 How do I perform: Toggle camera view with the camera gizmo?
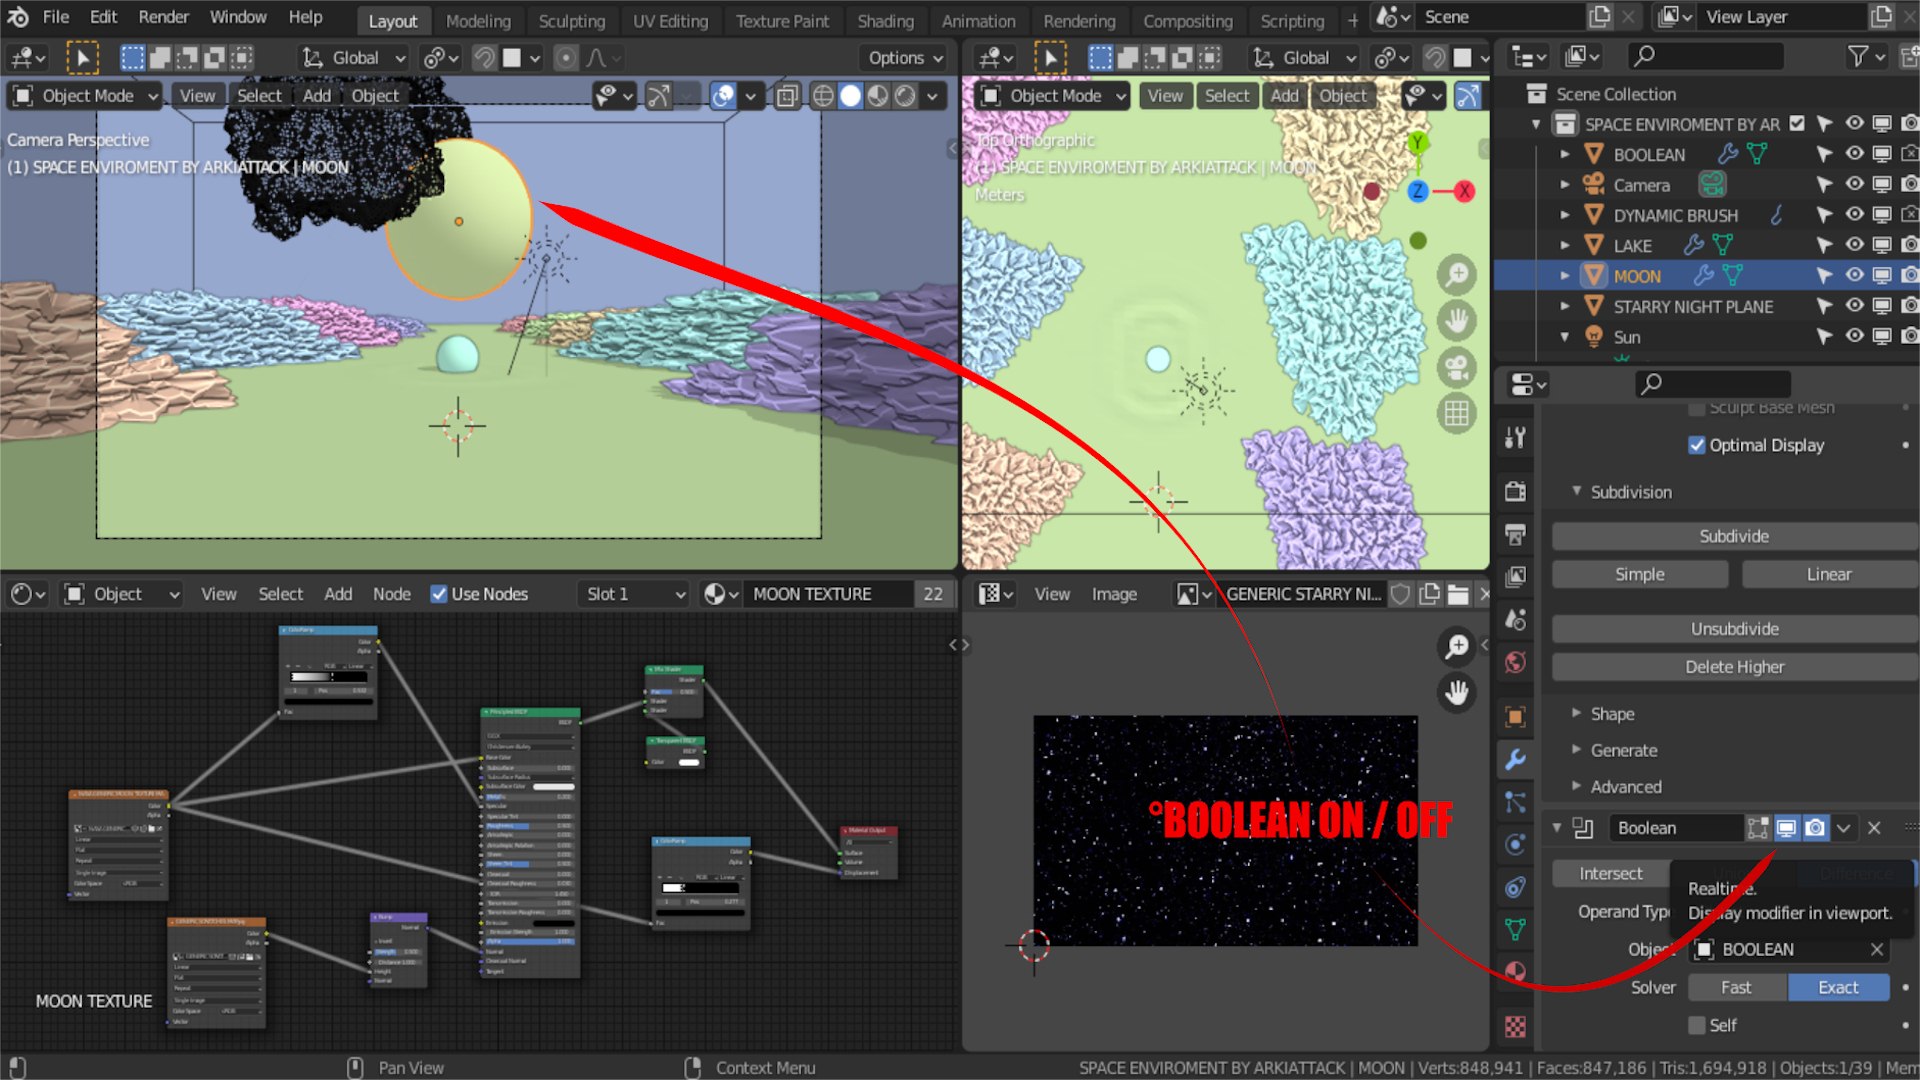coord(1457,367)
